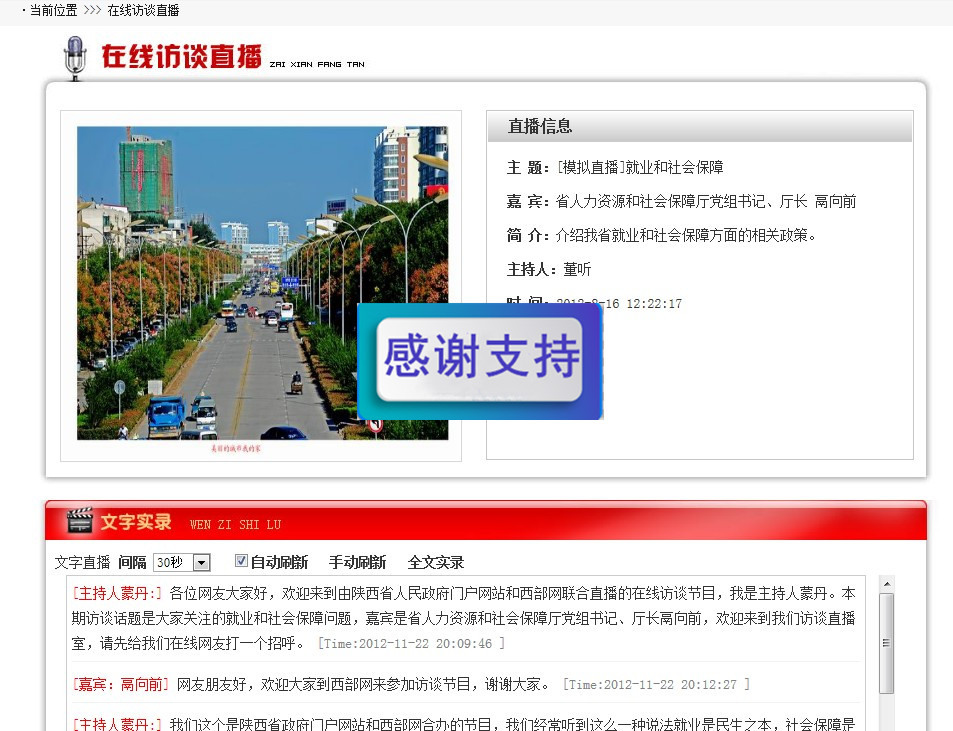This screenshot has height=731, width=953.
Task: Click the 主持人: 董听 line
Action: (x=549, y=269)
